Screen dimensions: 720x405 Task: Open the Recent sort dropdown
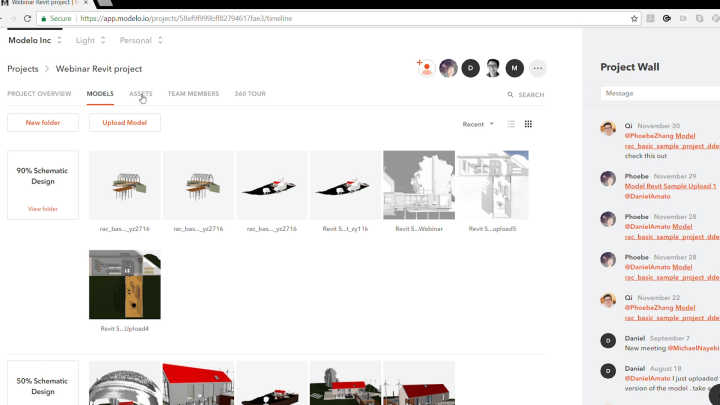click(x=478, y=124)
